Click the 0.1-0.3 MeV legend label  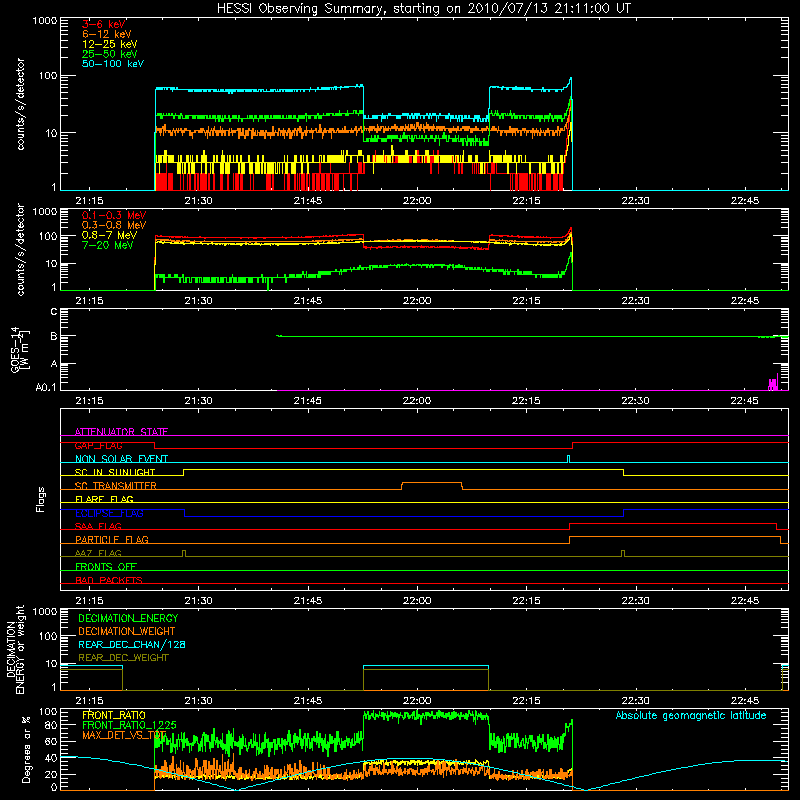(114, 216)
